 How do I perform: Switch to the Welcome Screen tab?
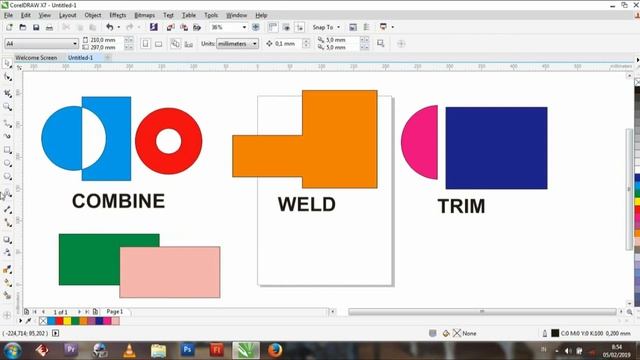[36, 58]
